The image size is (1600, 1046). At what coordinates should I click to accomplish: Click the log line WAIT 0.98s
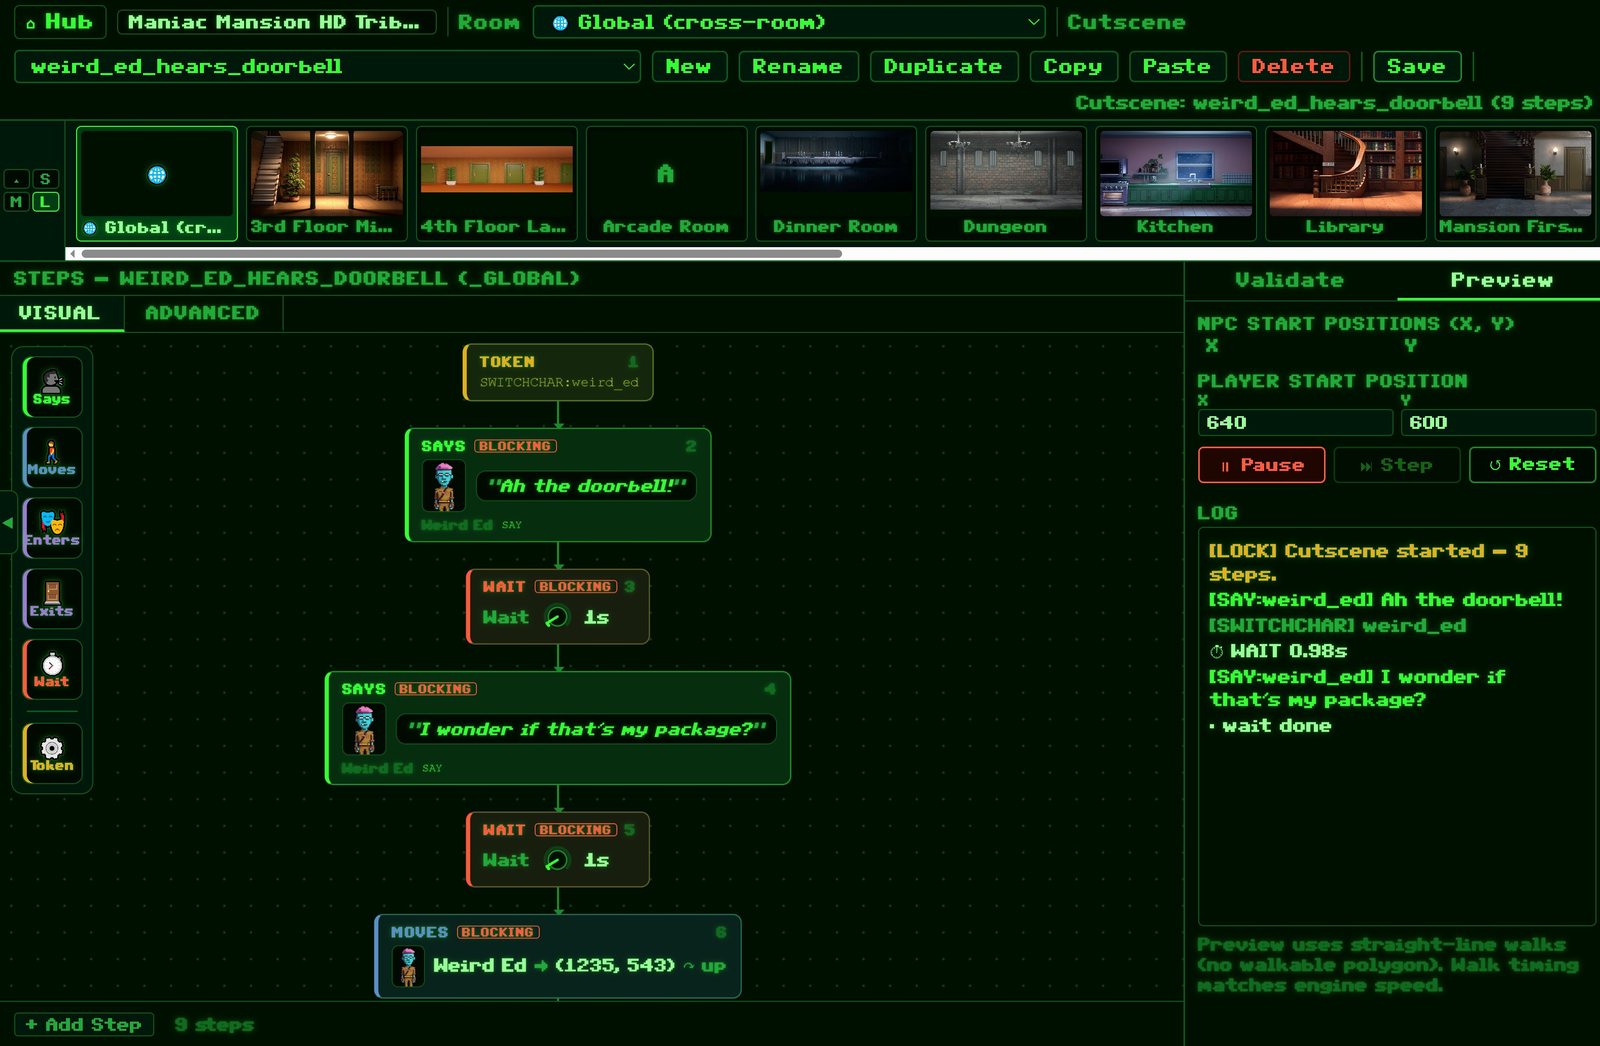coord(1278,651)
